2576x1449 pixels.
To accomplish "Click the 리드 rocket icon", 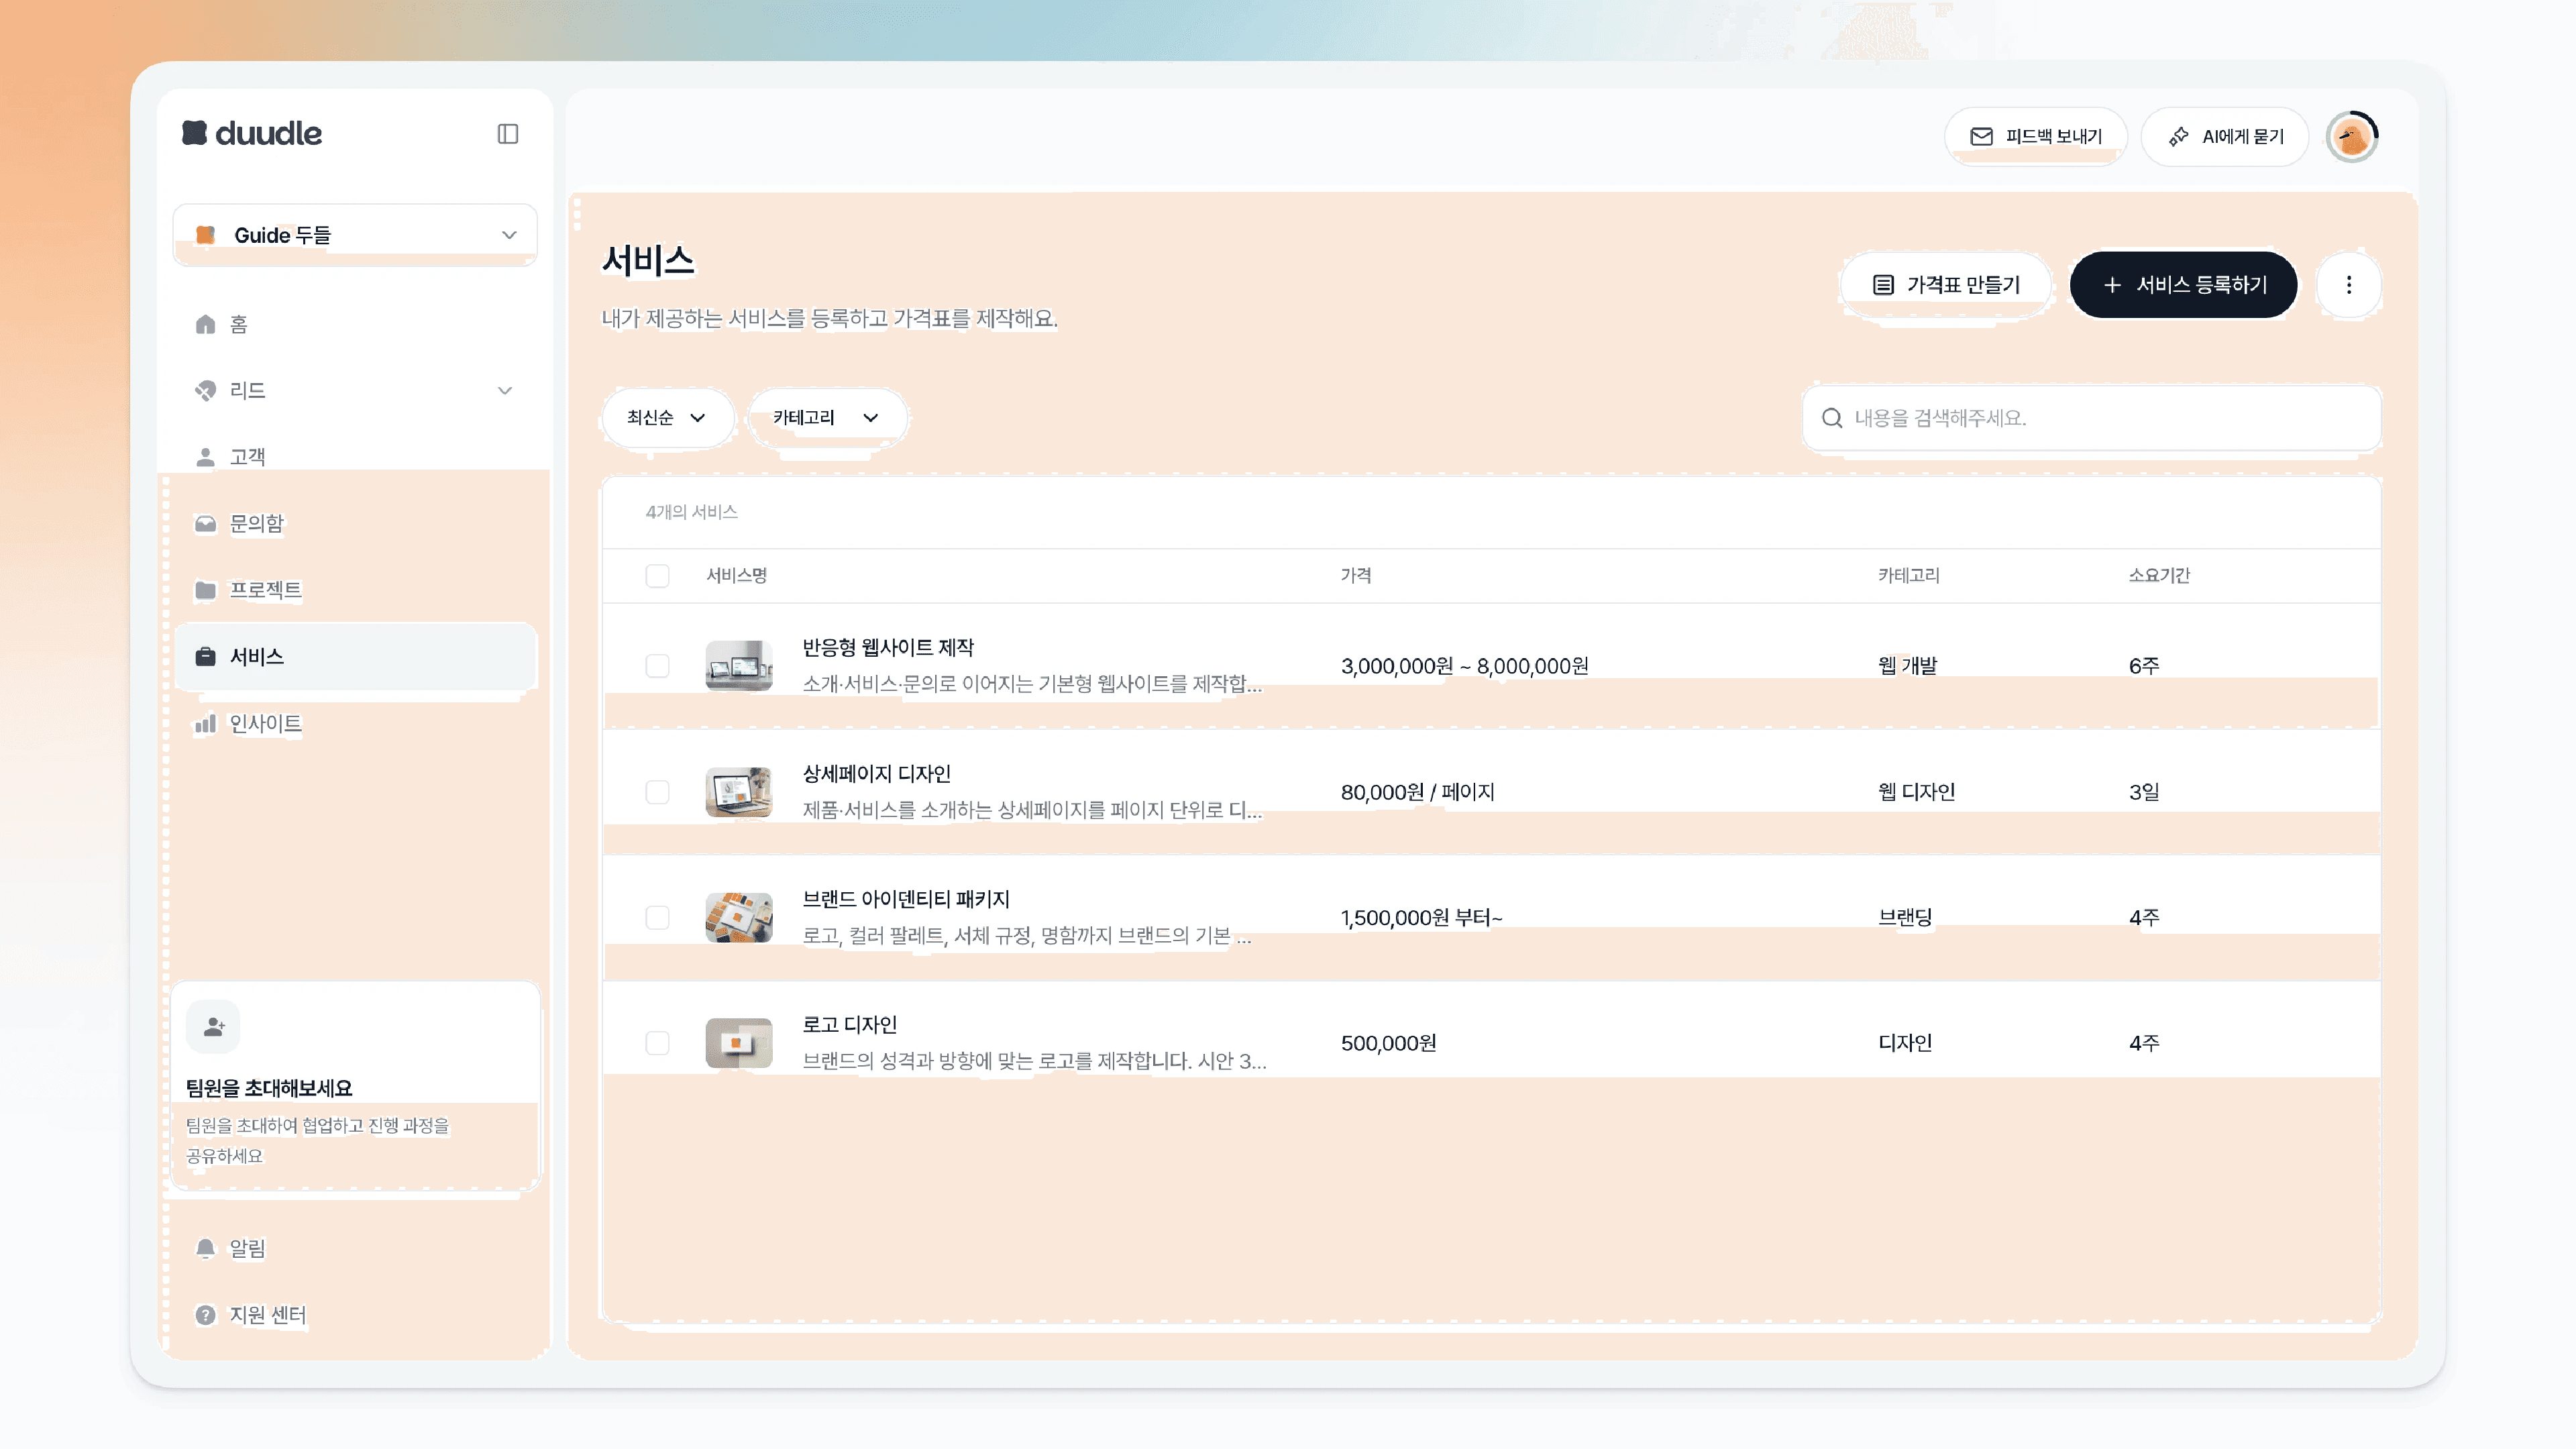I will [x=205, y=390].
